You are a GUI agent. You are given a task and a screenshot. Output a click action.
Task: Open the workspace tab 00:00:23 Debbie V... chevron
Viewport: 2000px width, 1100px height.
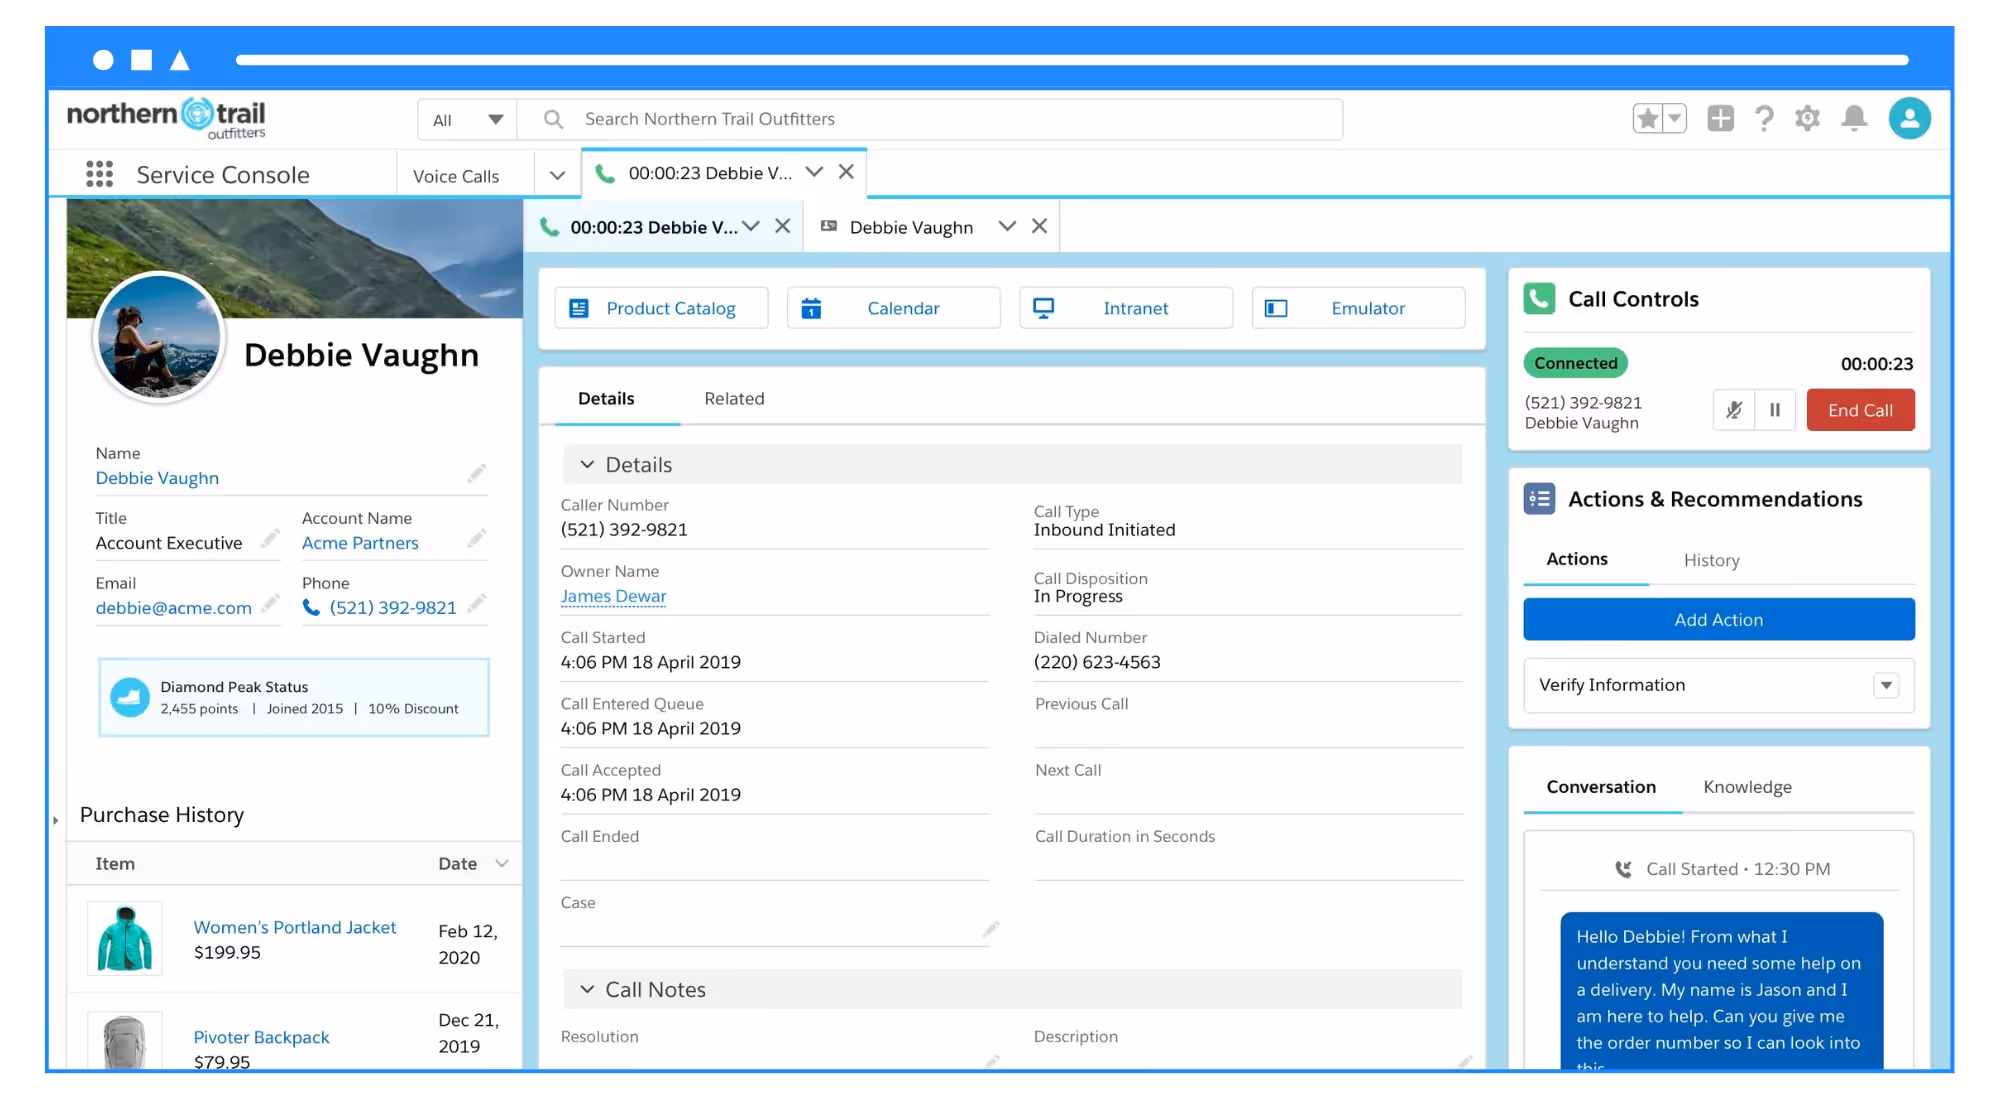pyautogui.click(x=814, y=172)
